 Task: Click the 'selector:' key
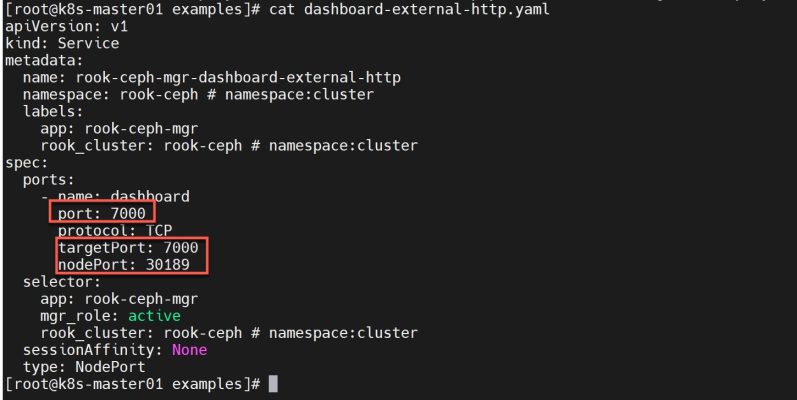[x=62, y=282]
